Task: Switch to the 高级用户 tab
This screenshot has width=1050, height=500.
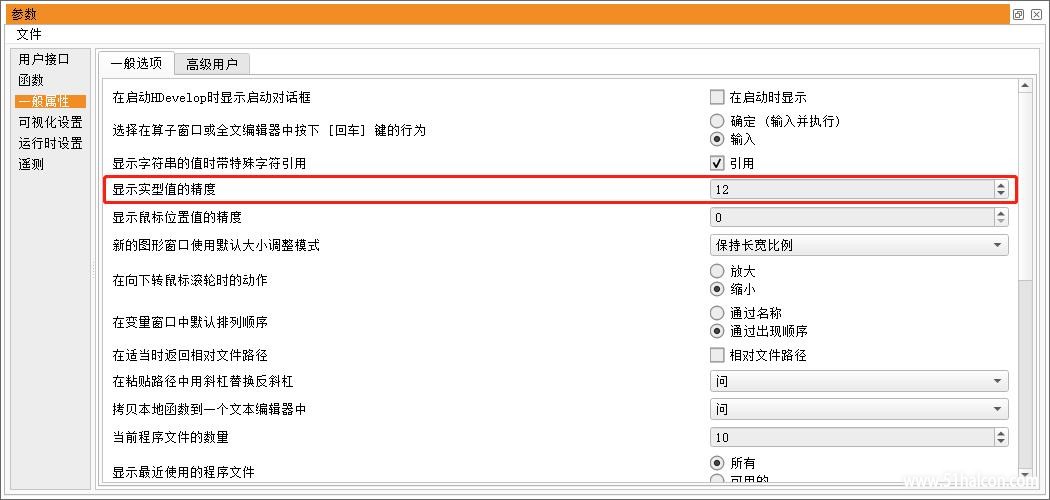Action: tap(212, 64)
